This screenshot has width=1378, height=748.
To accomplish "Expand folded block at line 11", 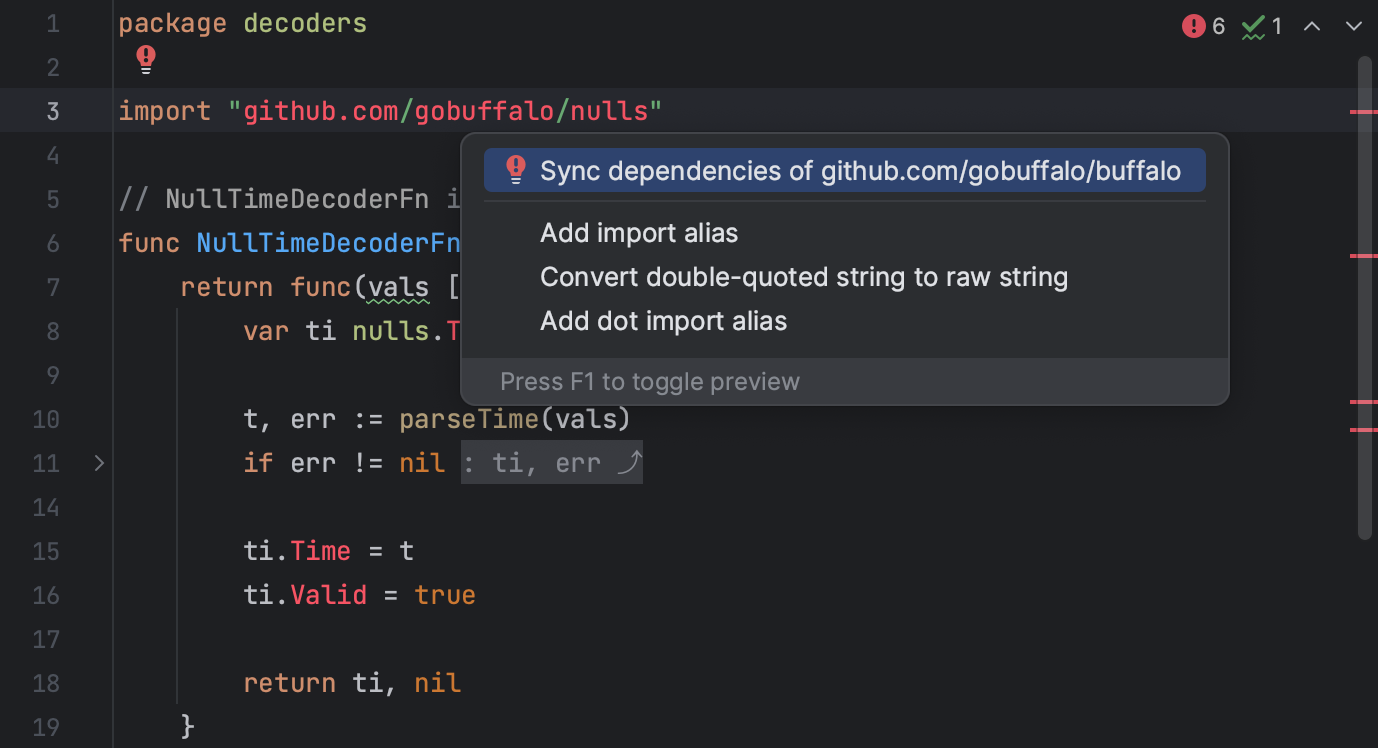I will 98,463.
